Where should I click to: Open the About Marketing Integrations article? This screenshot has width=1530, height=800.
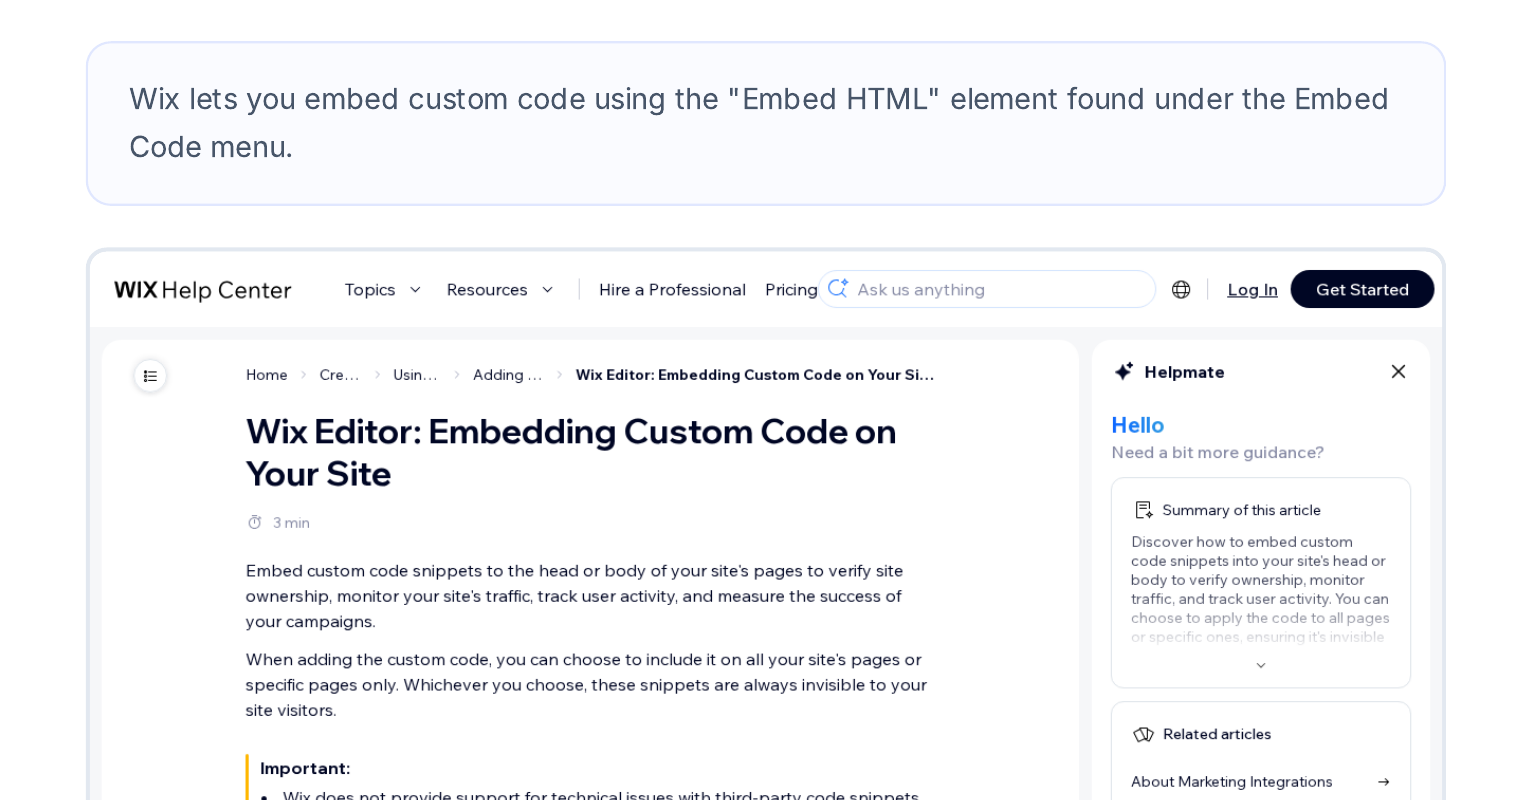click(x=1231, y=781)
